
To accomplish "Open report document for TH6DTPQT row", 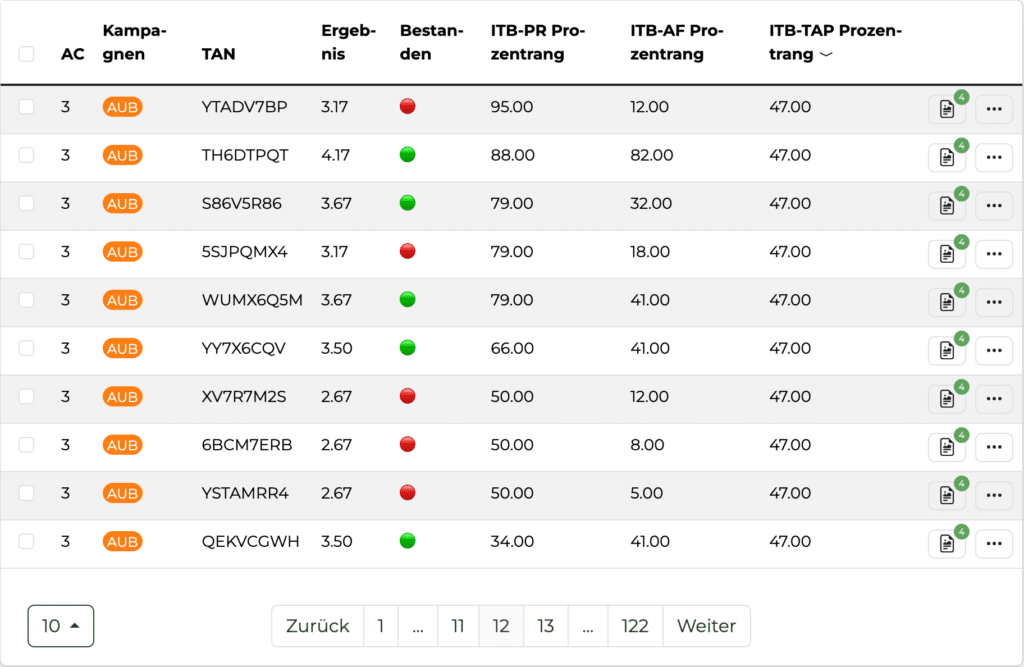I will [x=947, y=157].
